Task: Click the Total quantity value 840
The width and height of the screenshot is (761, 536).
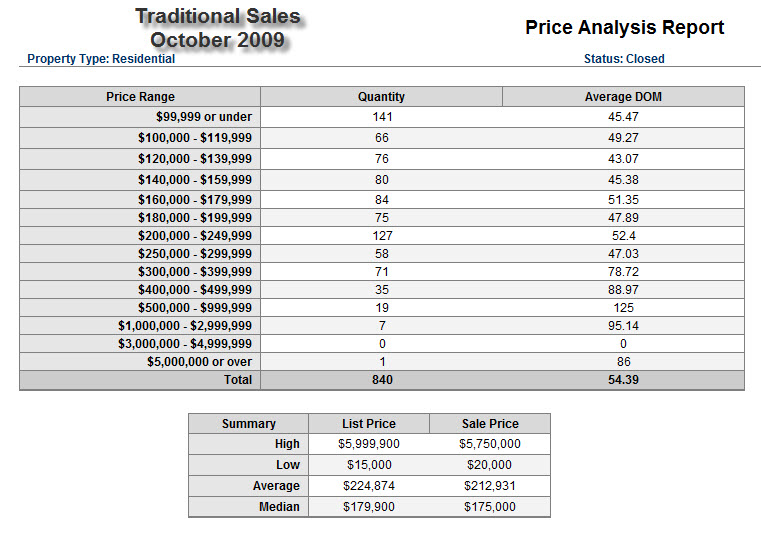Action: (x=381, y=380)
